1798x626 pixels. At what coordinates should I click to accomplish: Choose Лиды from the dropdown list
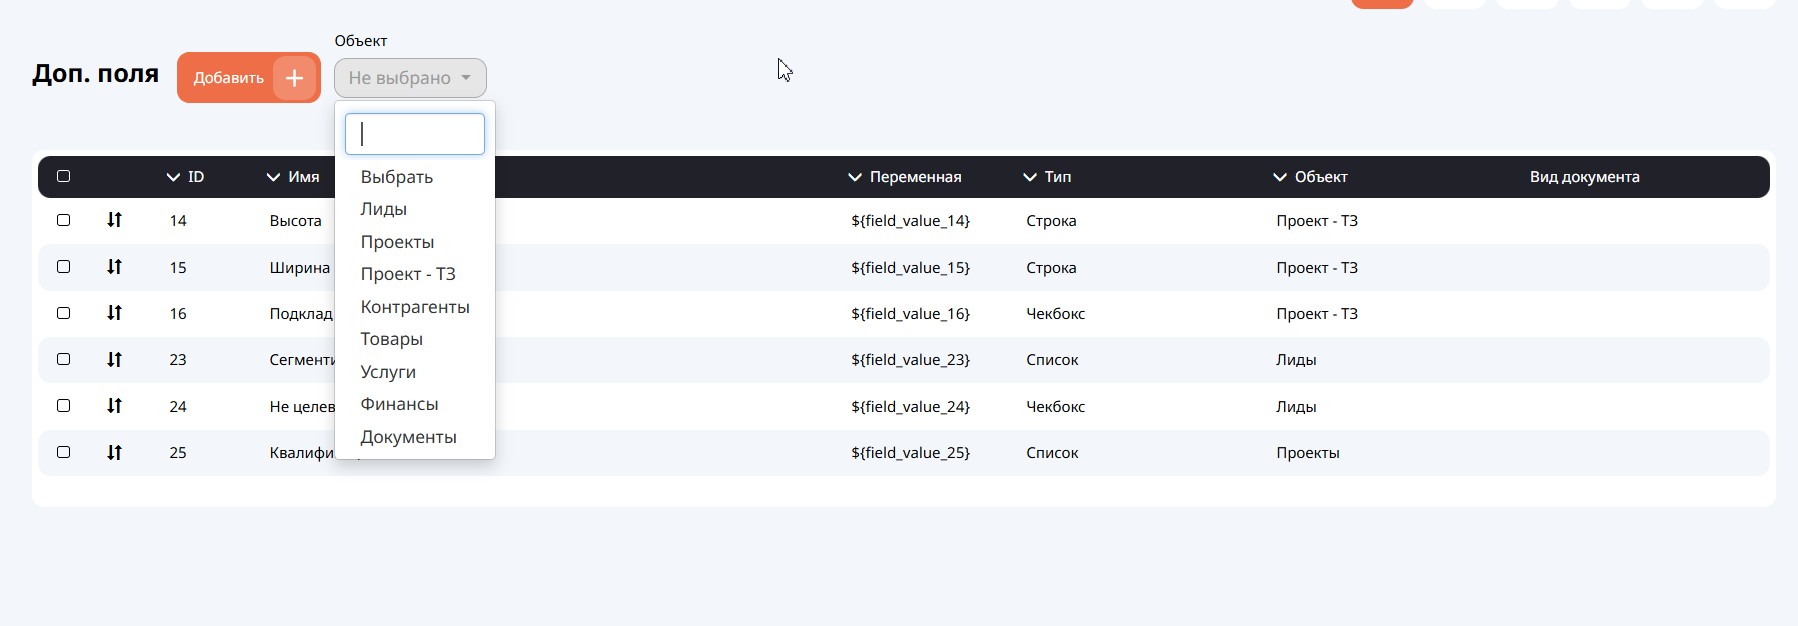[x=383, y=209]
